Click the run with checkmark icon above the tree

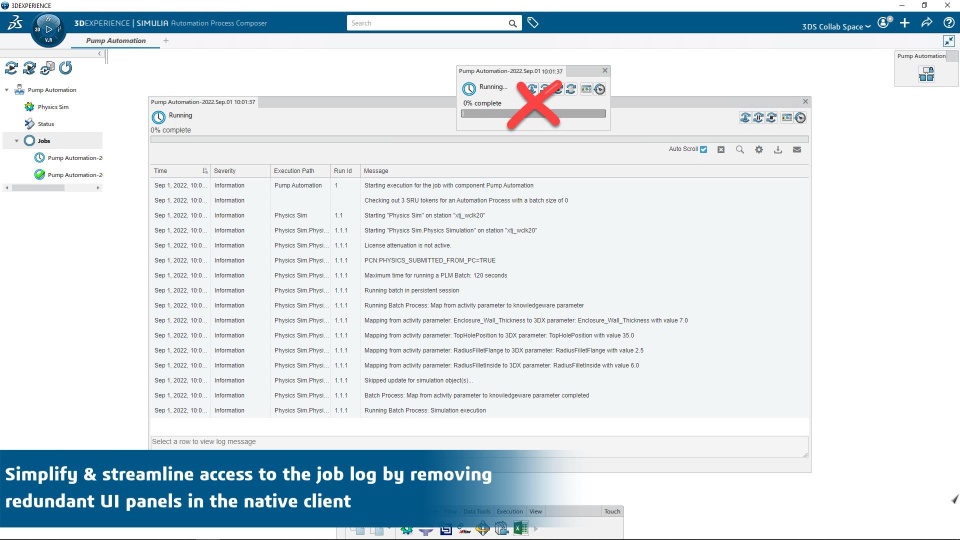tap(29, 68)
